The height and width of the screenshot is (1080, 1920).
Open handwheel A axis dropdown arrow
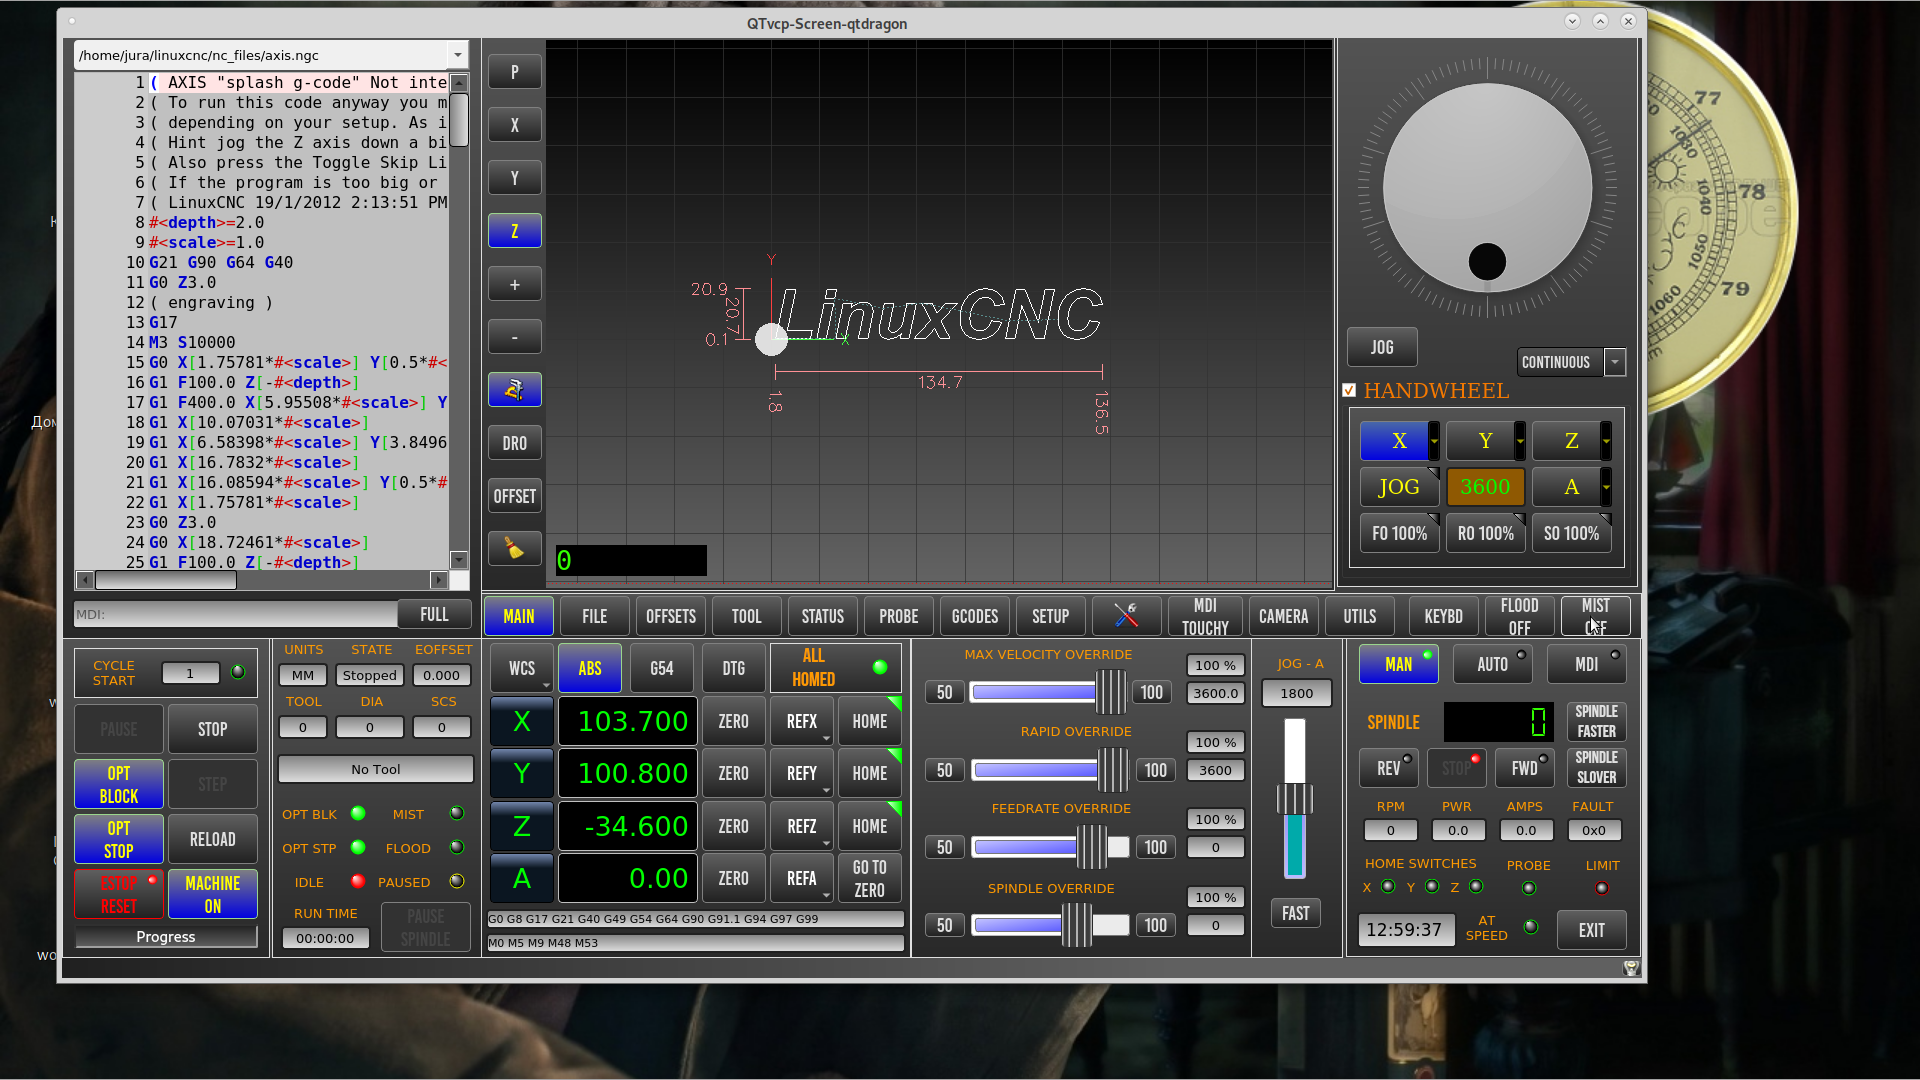pos(1606,487)
